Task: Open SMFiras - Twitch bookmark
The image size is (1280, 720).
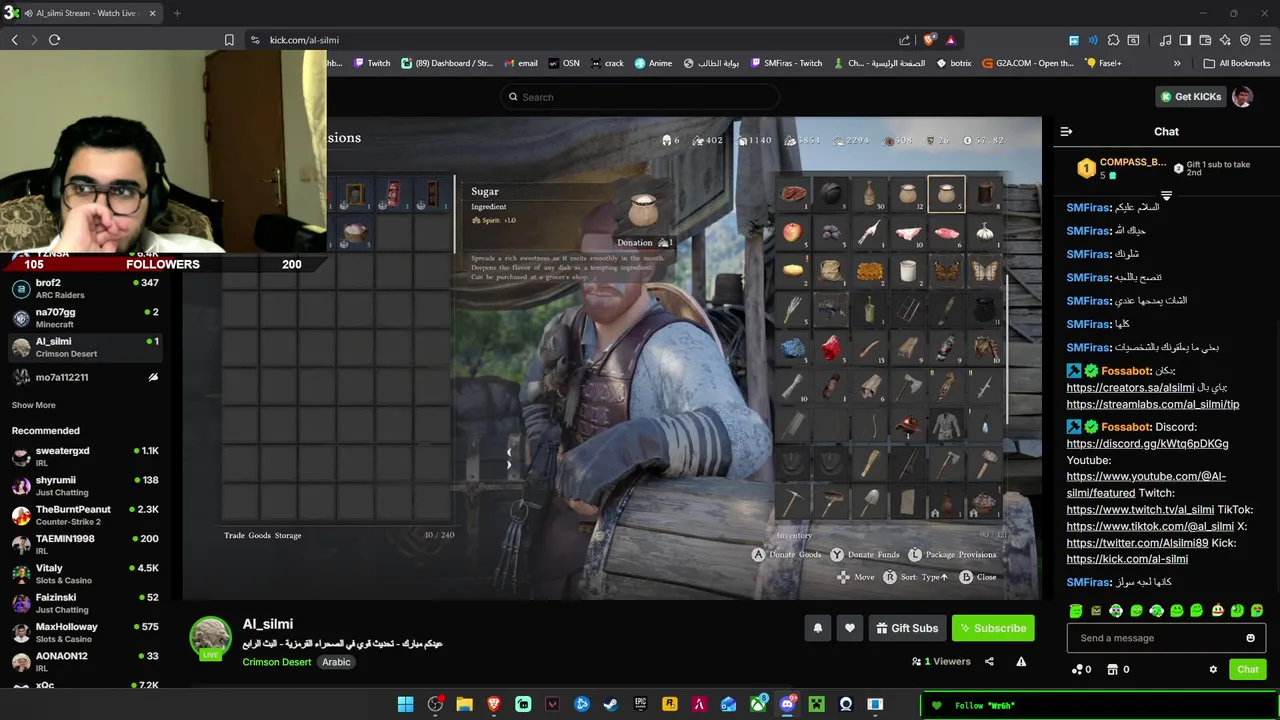Action: pos(784,63)
